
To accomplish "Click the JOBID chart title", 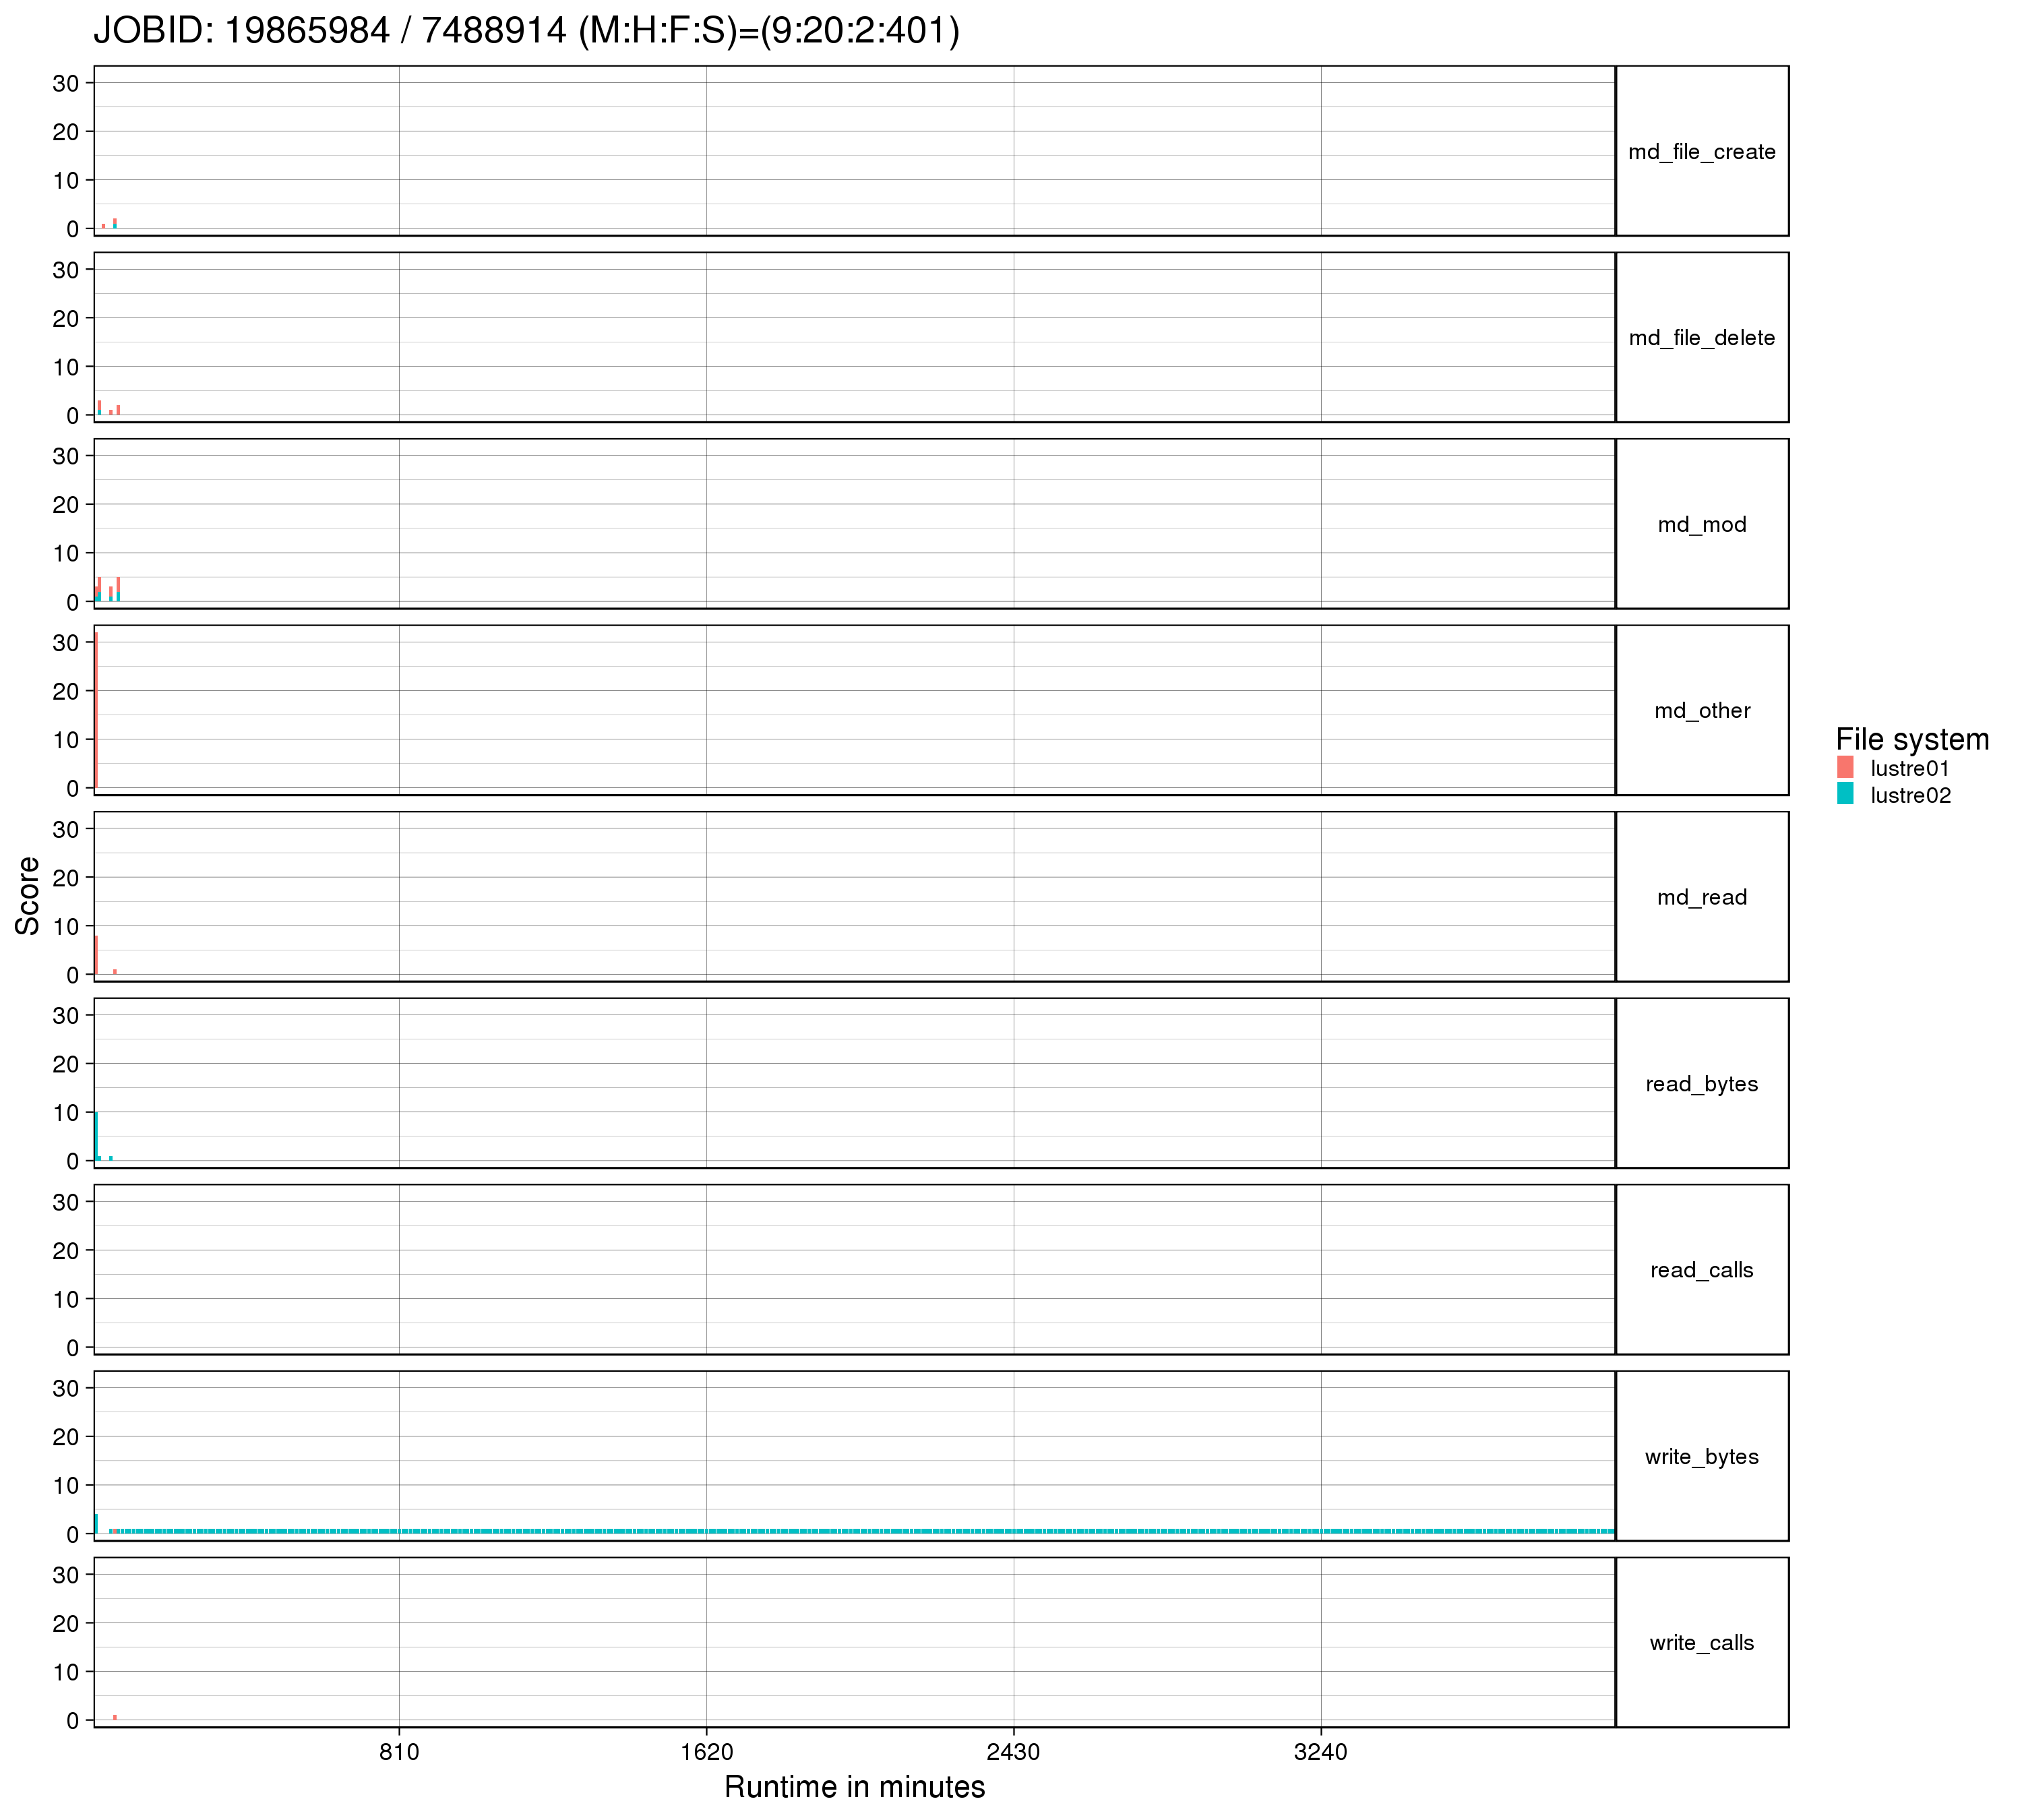I will pos(526,31).
